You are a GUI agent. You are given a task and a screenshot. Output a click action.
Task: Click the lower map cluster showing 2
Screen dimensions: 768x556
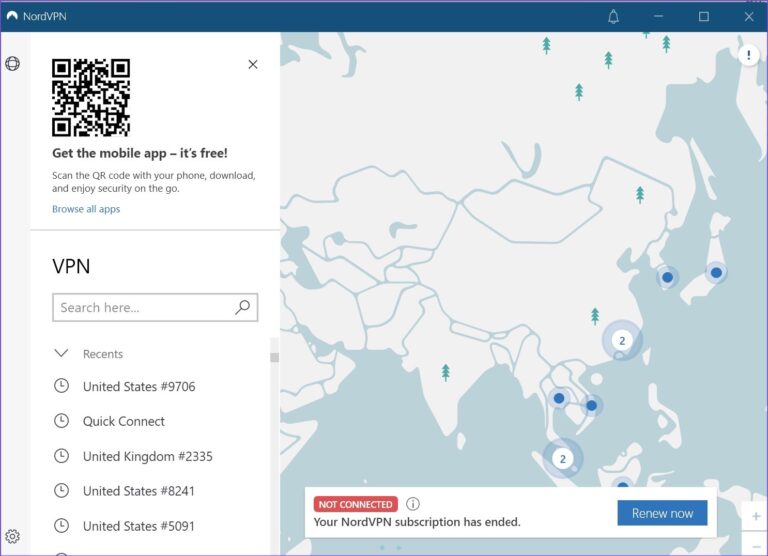(x=562, y=459)
